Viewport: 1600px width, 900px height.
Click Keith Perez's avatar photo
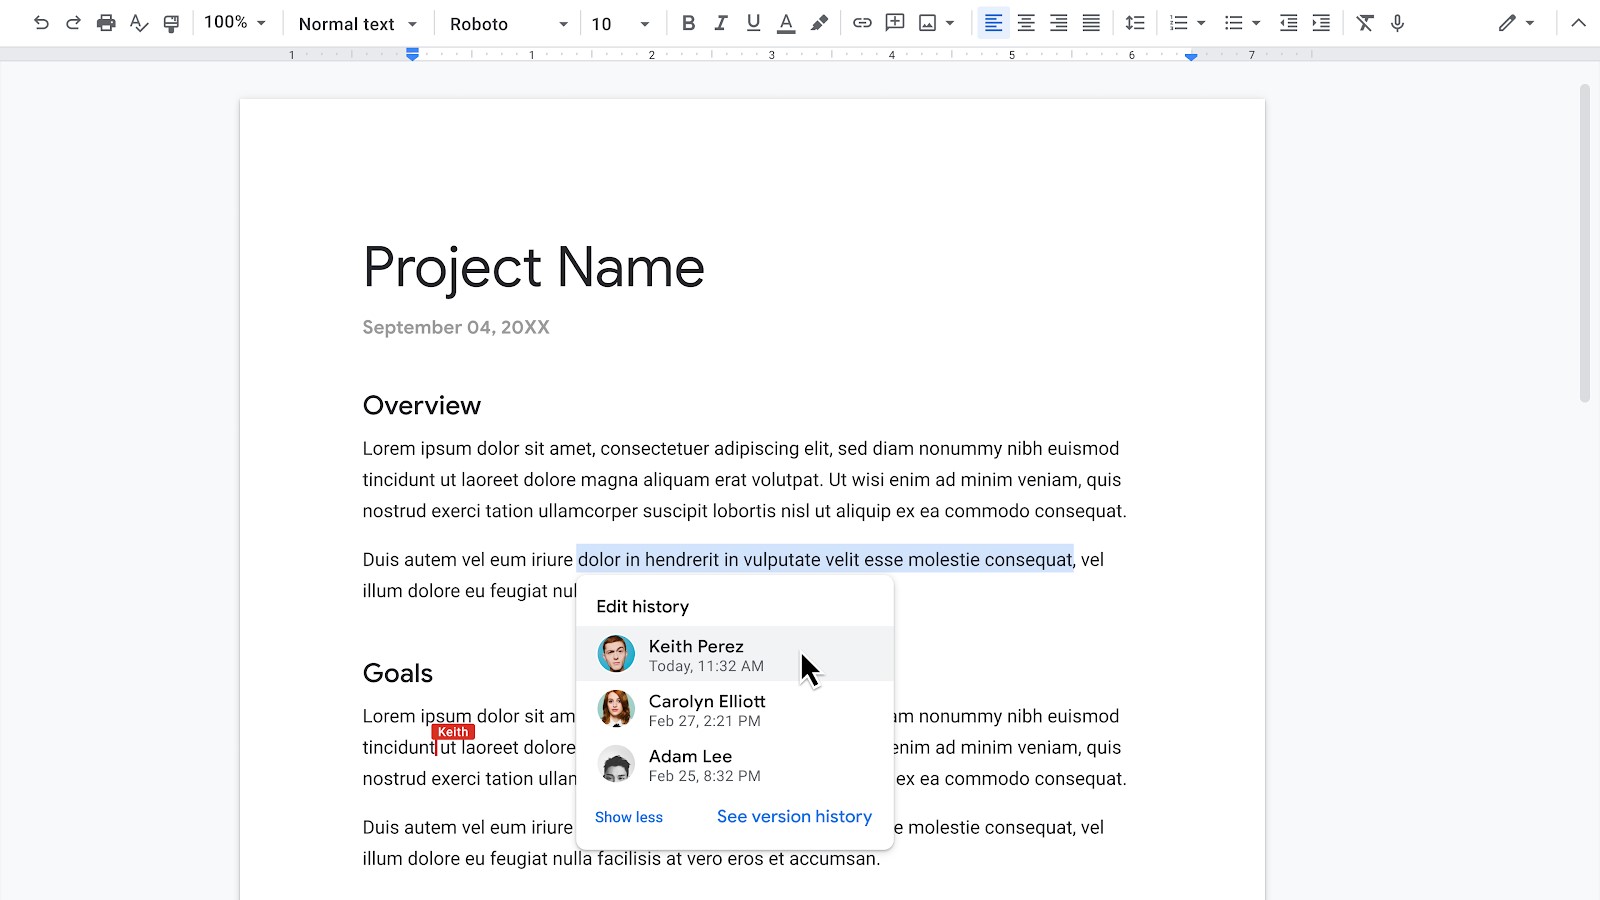point(616,654)
